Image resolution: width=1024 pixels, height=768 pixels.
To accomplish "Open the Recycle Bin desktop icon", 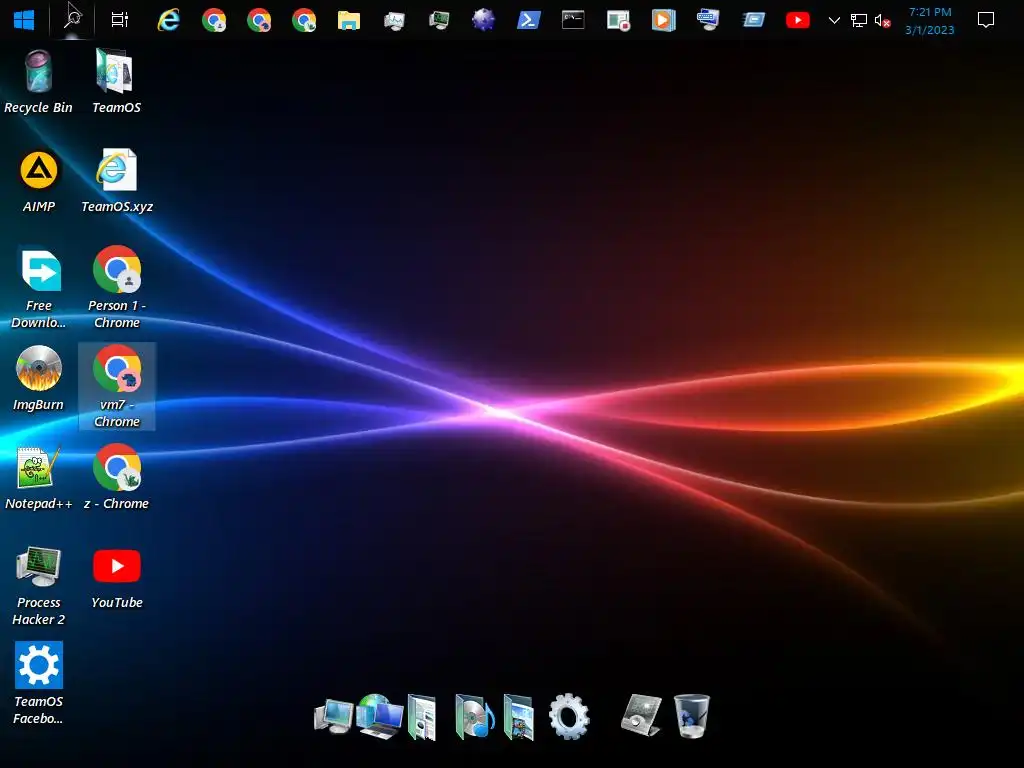I will (39, 82).
